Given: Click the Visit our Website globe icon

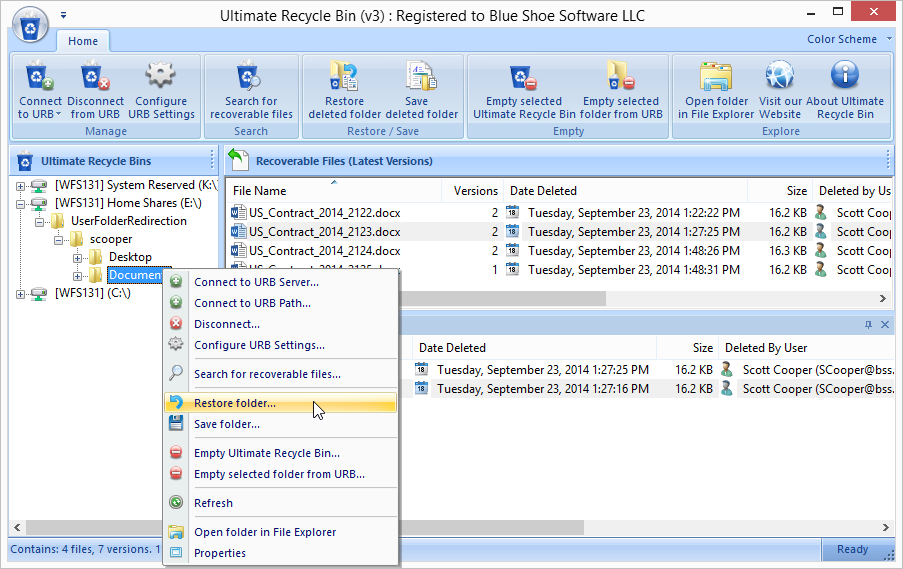Looking at the screenshot, I should coord(779,77).
